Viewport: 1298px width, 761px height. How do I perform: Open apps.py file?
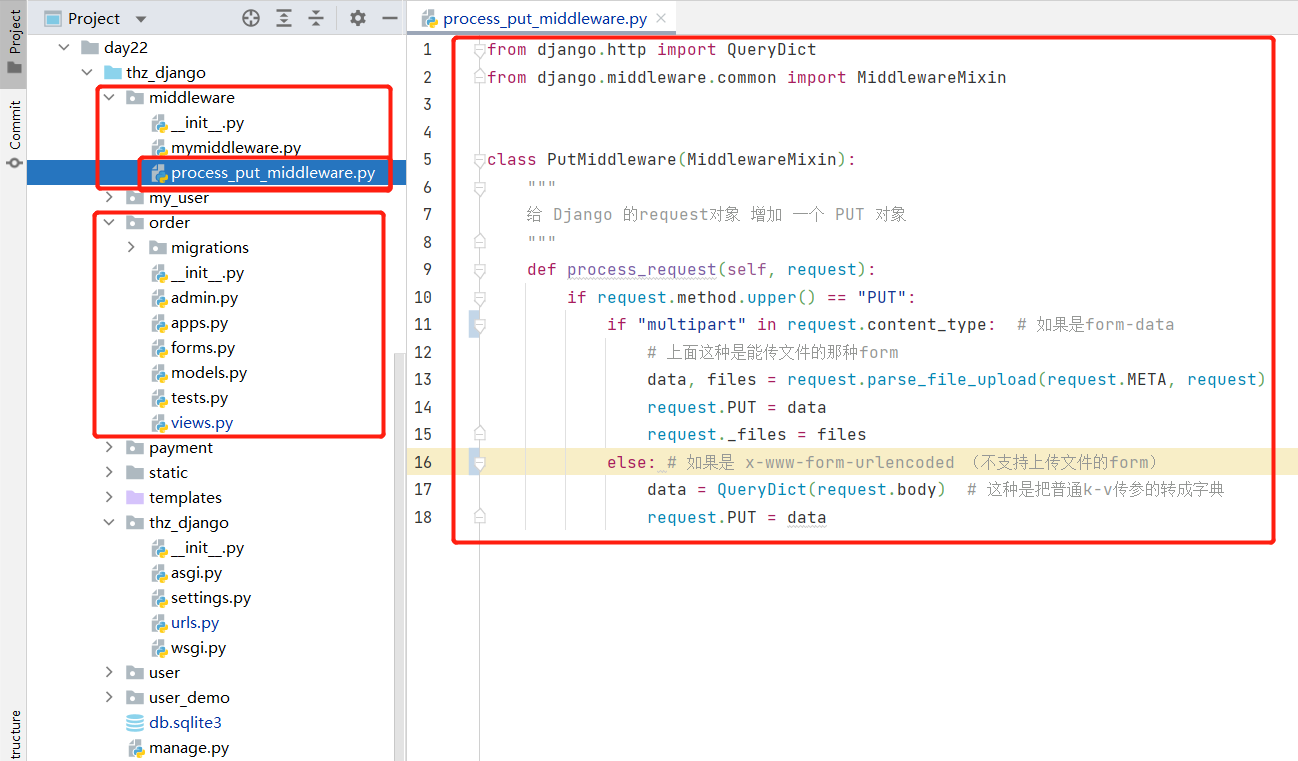[x=199, y=322]
